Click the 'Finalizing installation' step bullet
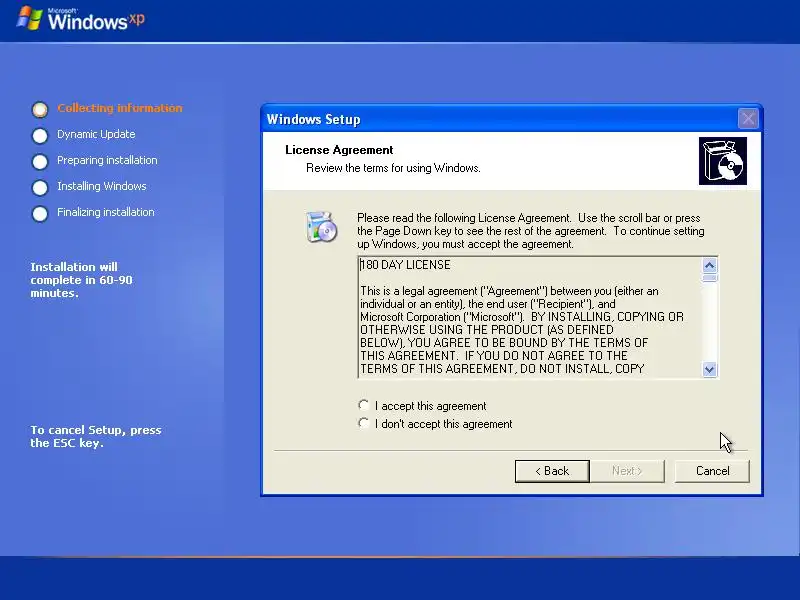Viewport: 800px width, 600px height. [x=40, y=213]
